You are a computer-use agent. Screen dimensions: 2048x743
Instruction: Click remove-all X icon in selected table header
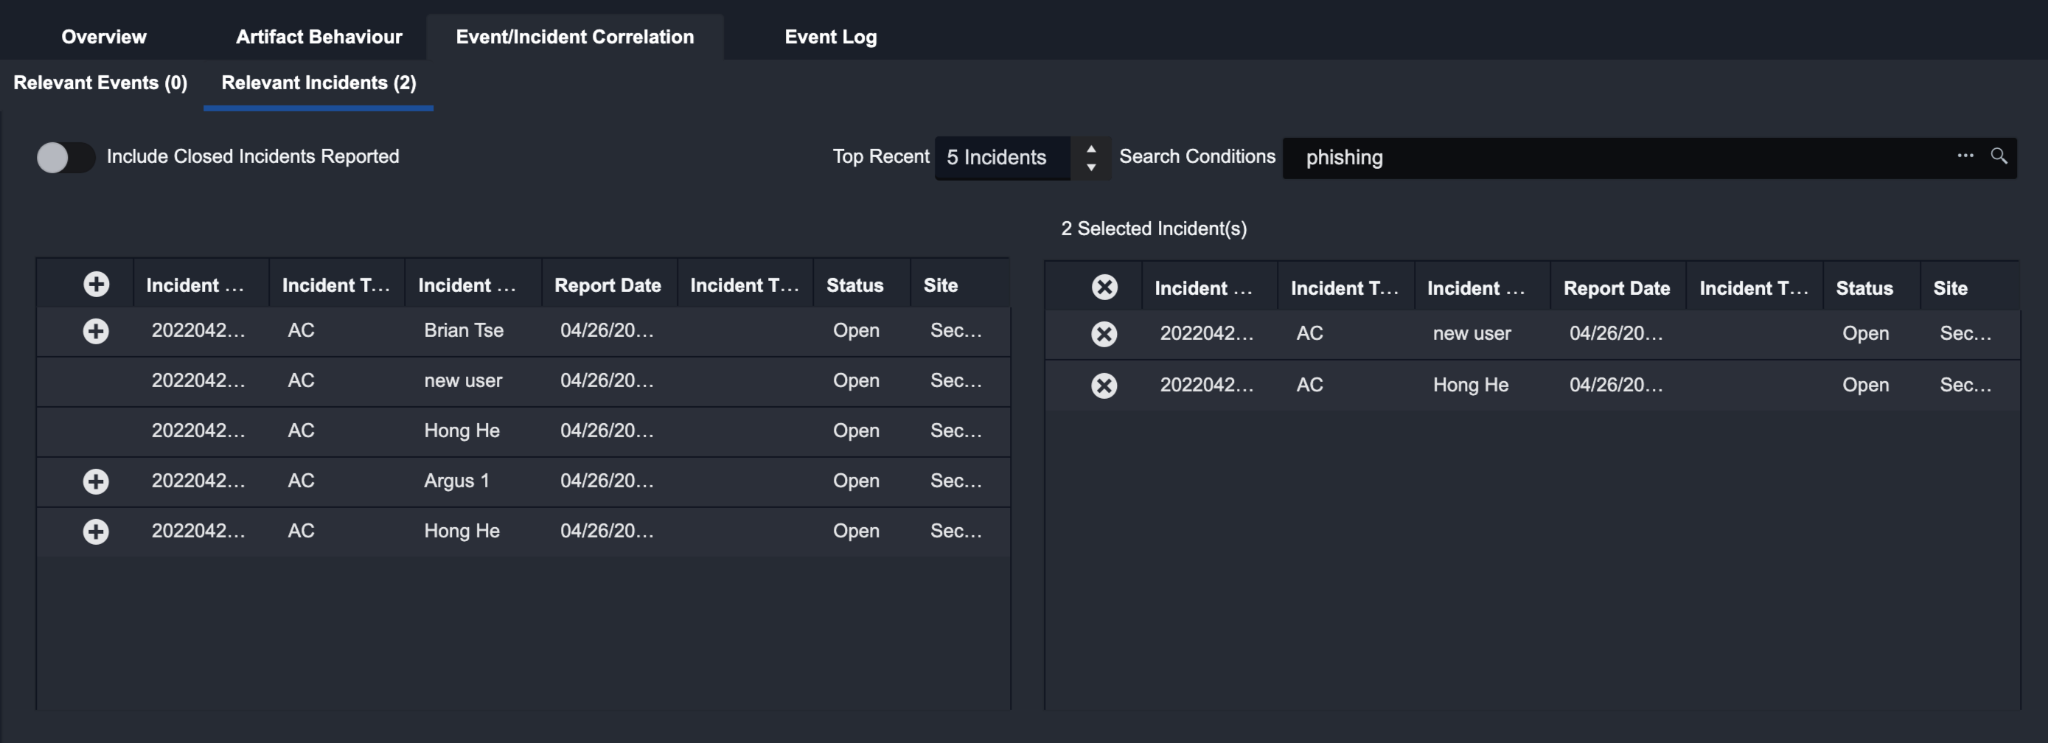pyautogui.click(x=1104, y=288)
